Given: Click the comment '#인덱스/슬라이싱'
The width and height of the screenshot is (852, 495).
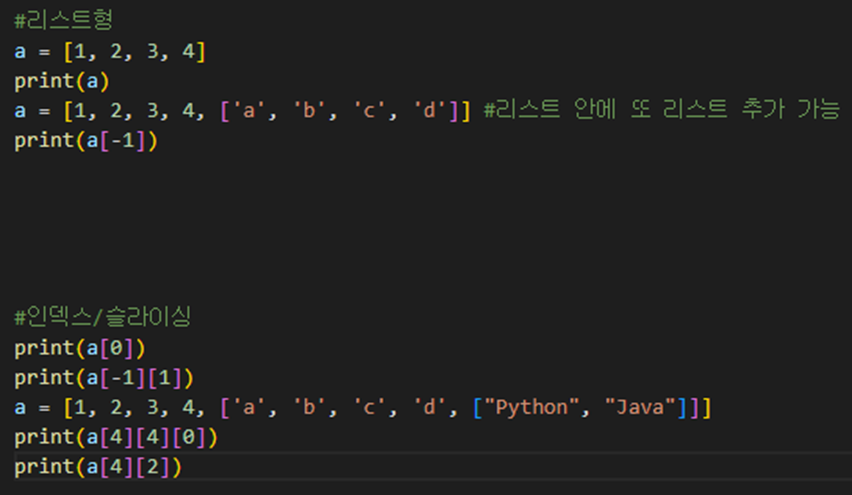Looking at the screenshot, I should point(103,317).
